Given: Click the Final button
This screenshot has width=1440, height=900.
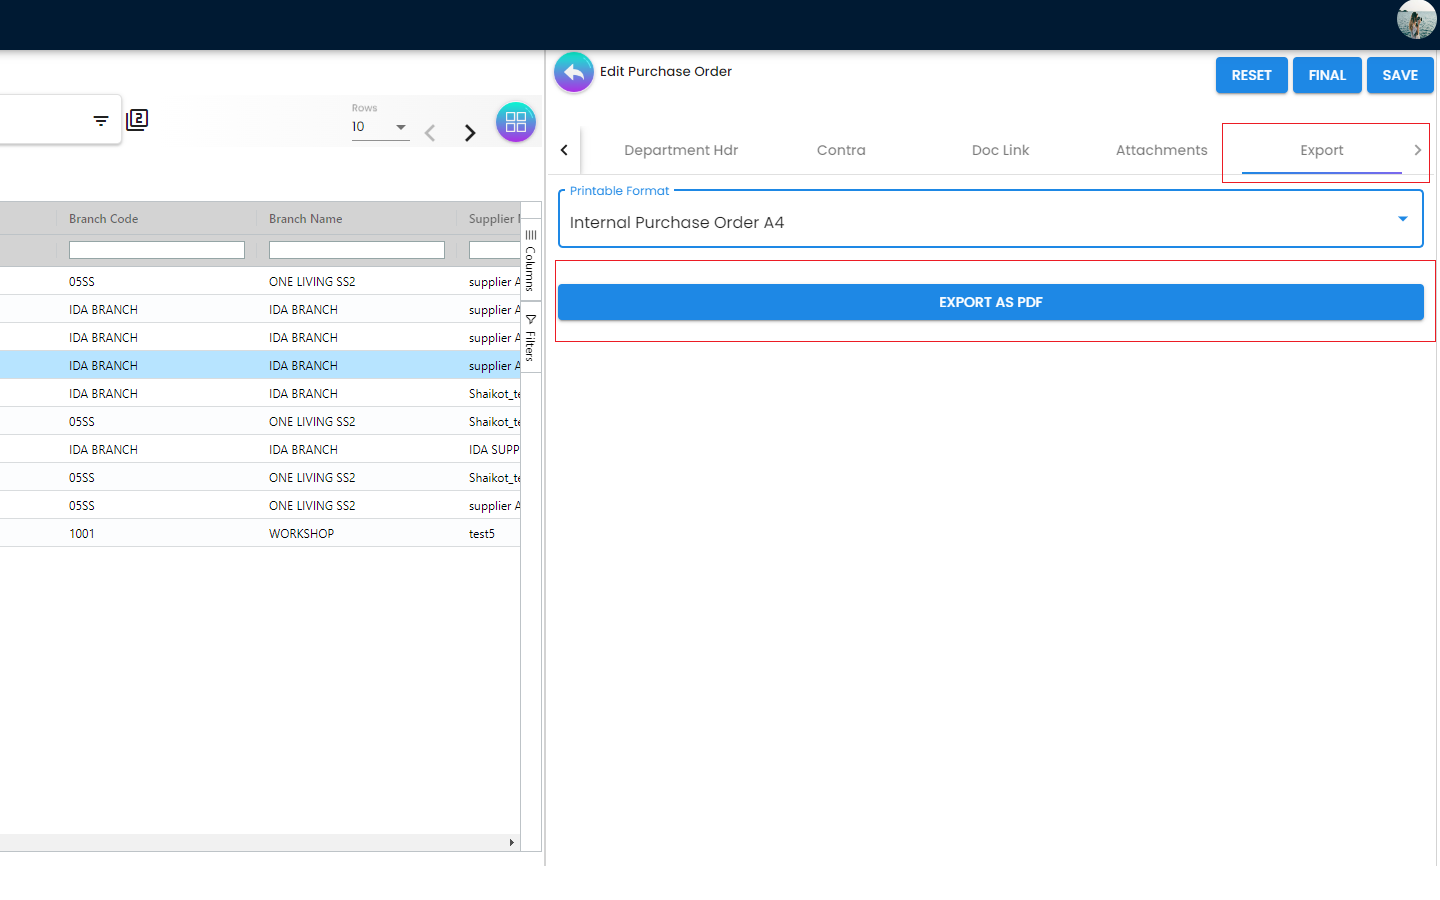Looking at the screenshot, I should tap(1327, 75).
